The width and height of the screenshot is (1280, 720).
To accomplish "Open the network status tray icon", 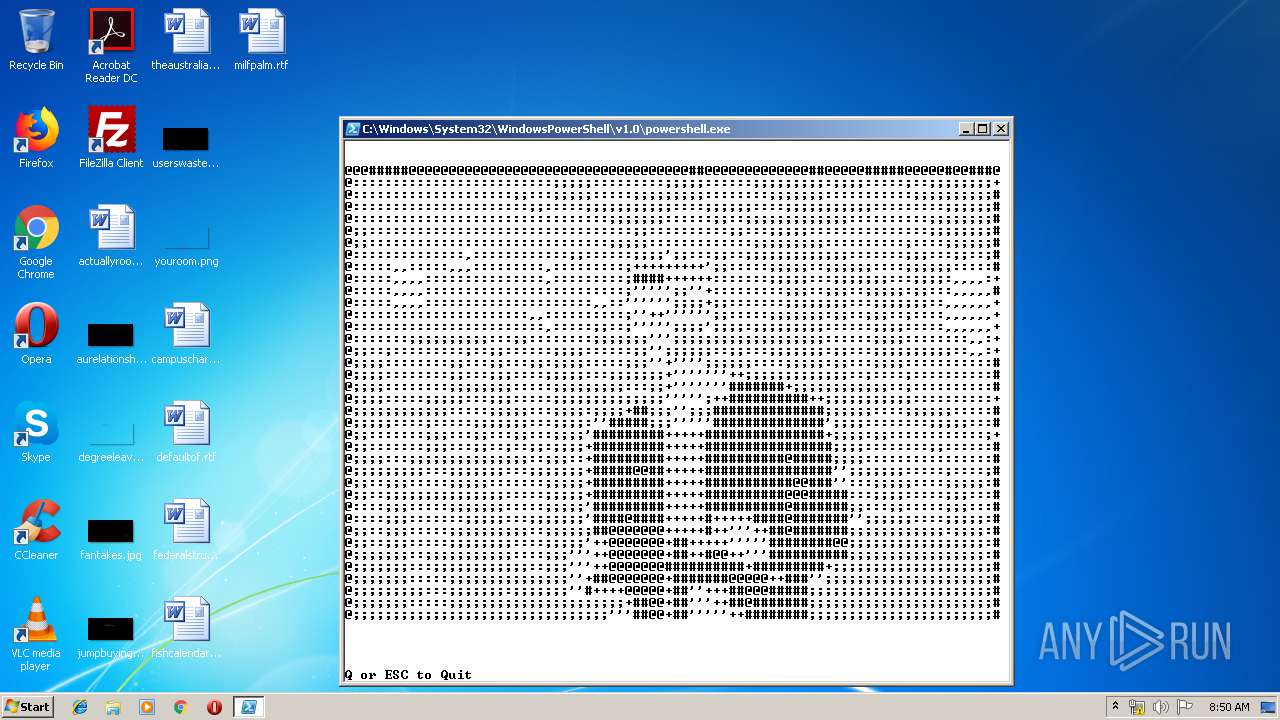I will (x=1137, y=707).
